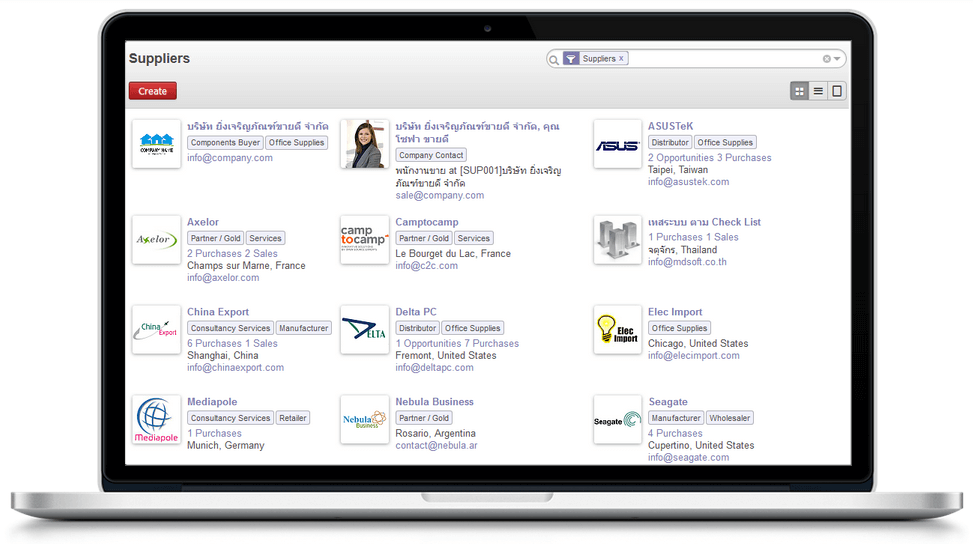Click Components Buyer tag

tap(225, 143)
